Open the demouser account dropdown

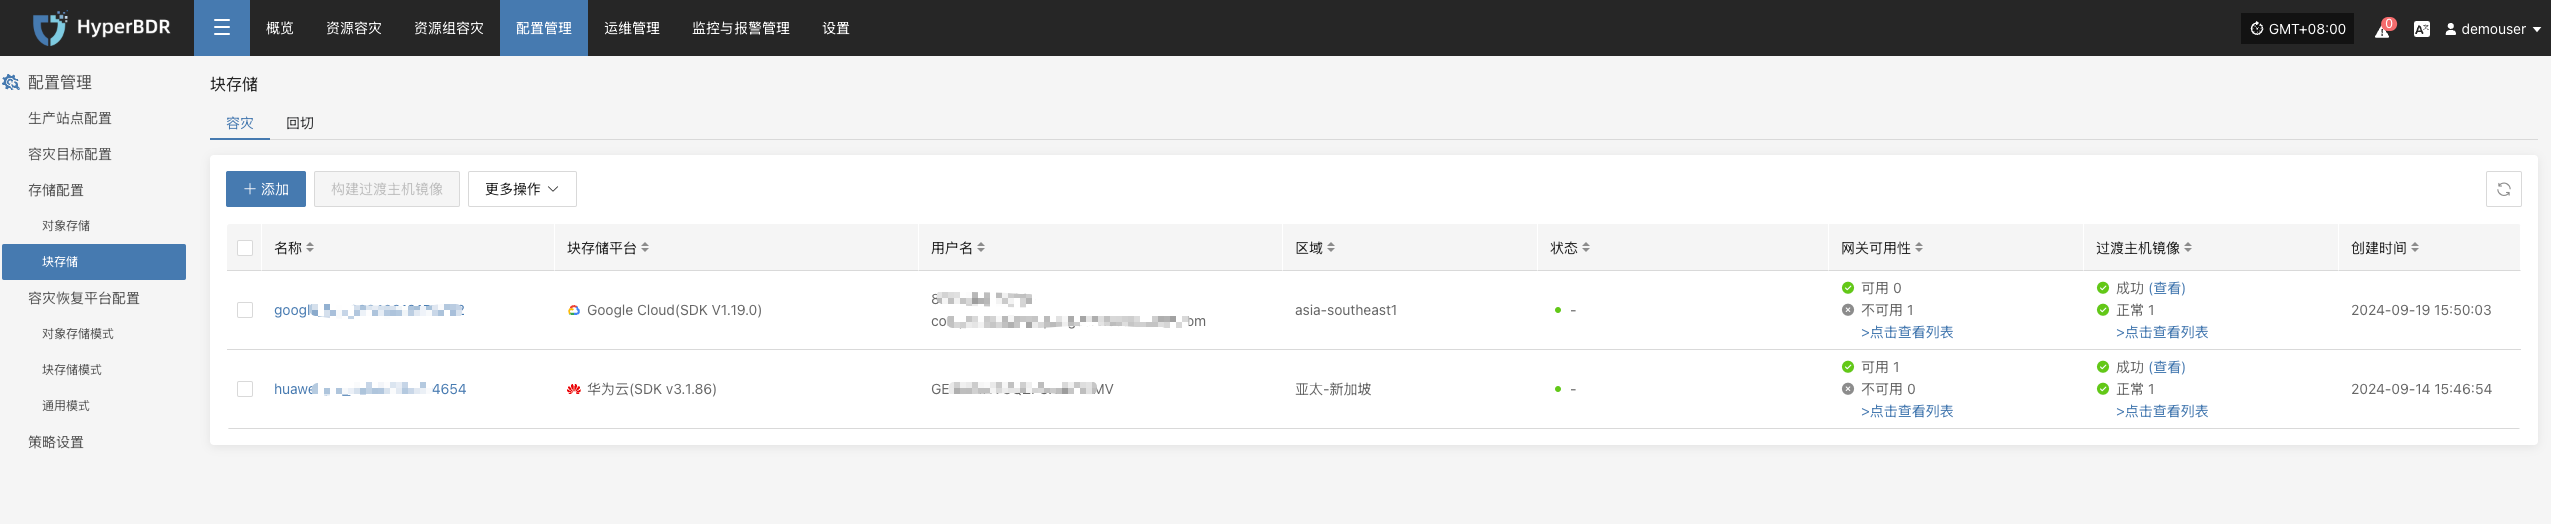click(x=2493, y=29)
